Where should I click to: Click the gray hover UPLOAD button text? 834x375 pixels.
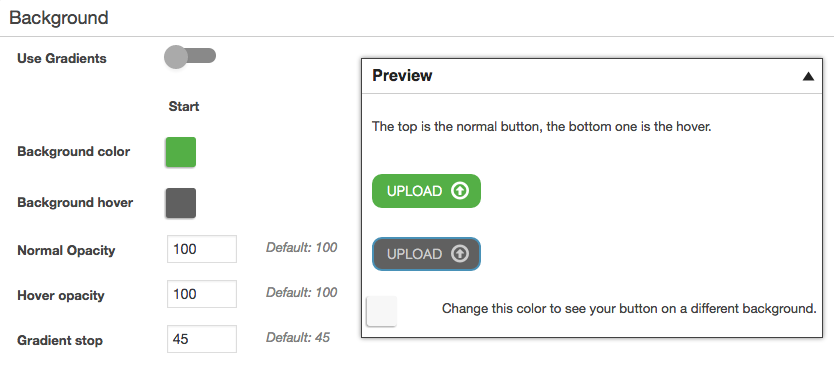tap(414, 254)
